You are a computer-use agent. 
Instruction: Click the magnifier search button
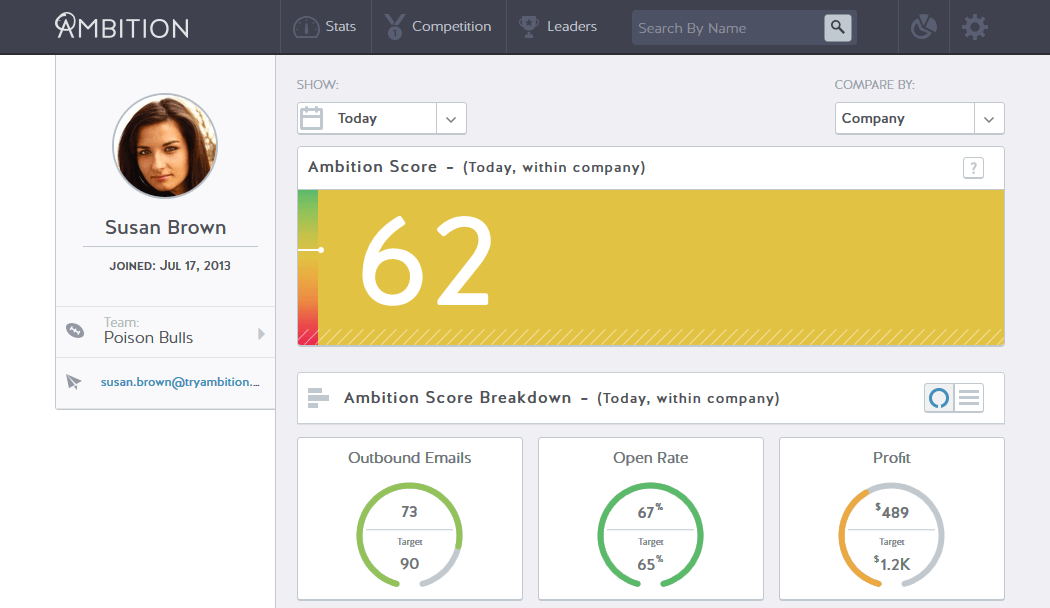click(838, 27)
